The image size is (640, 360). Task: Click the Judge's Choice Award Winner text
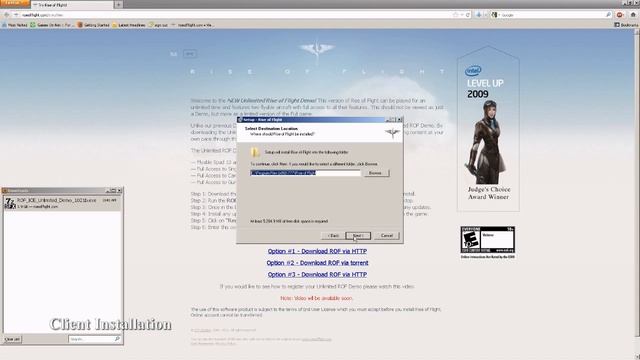tap(489, 193)
